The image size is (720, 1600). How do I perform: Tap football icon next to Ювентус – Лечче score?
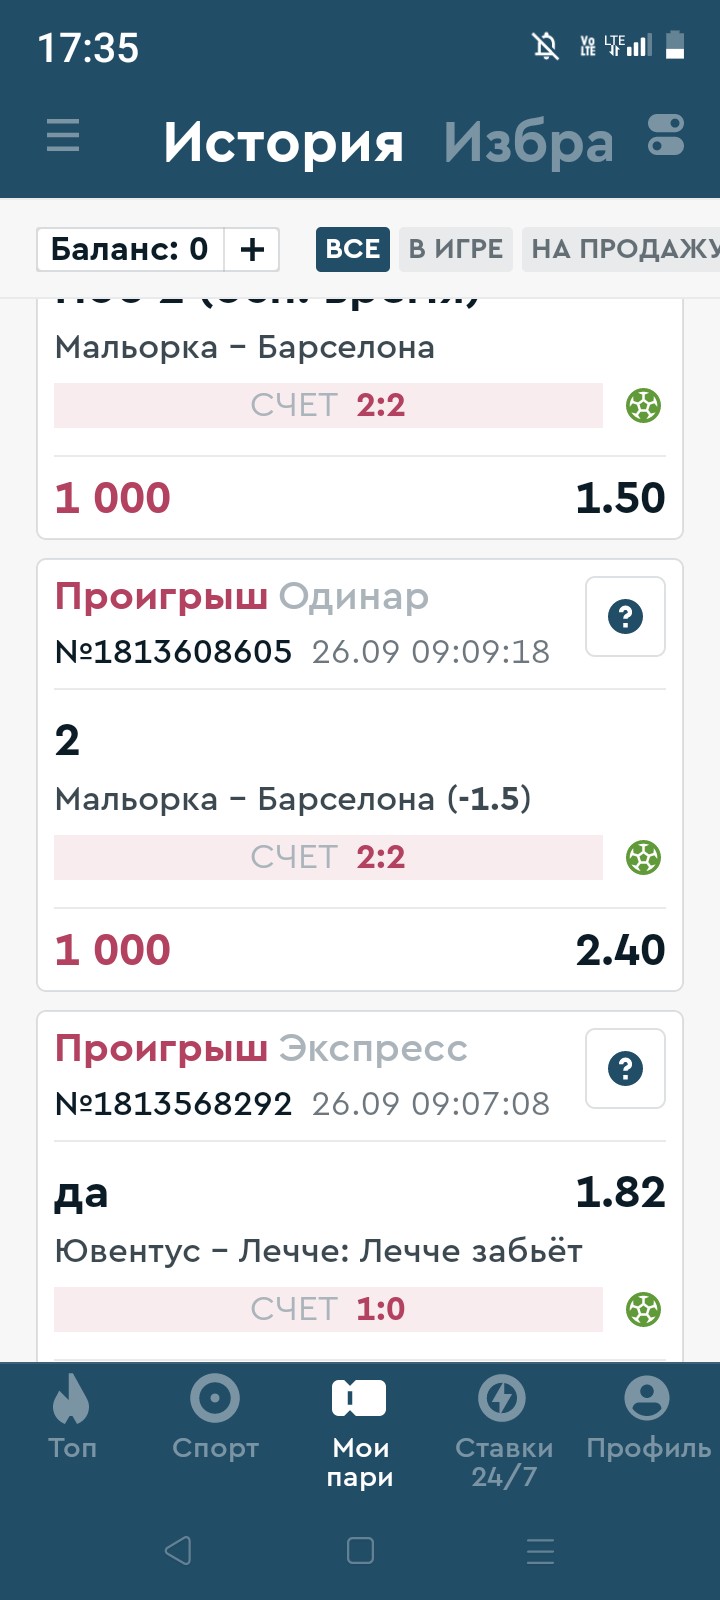[643, 1309]
